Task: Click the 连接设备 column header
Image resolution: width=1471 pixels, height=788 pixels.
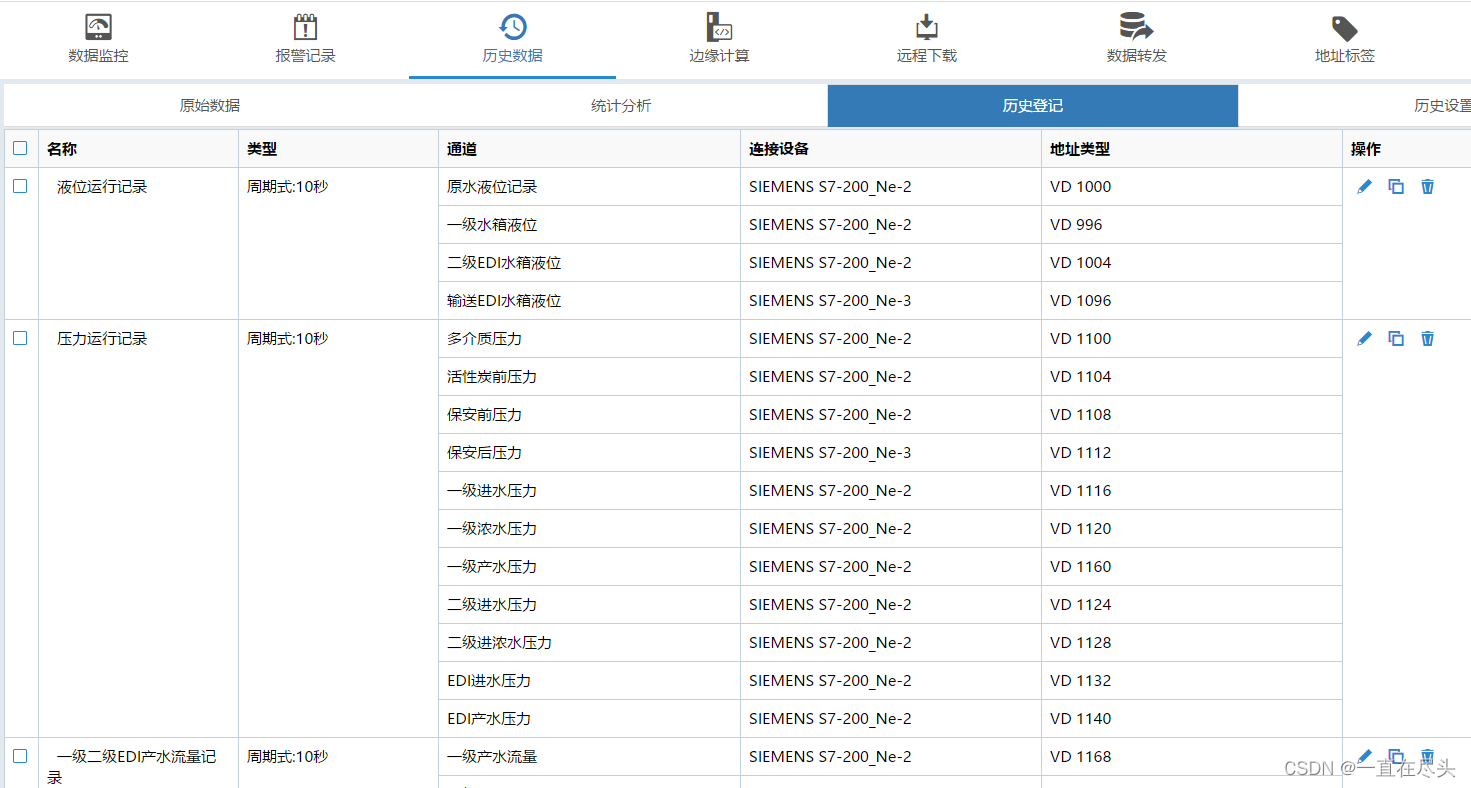Action: (x=890, y=149)
